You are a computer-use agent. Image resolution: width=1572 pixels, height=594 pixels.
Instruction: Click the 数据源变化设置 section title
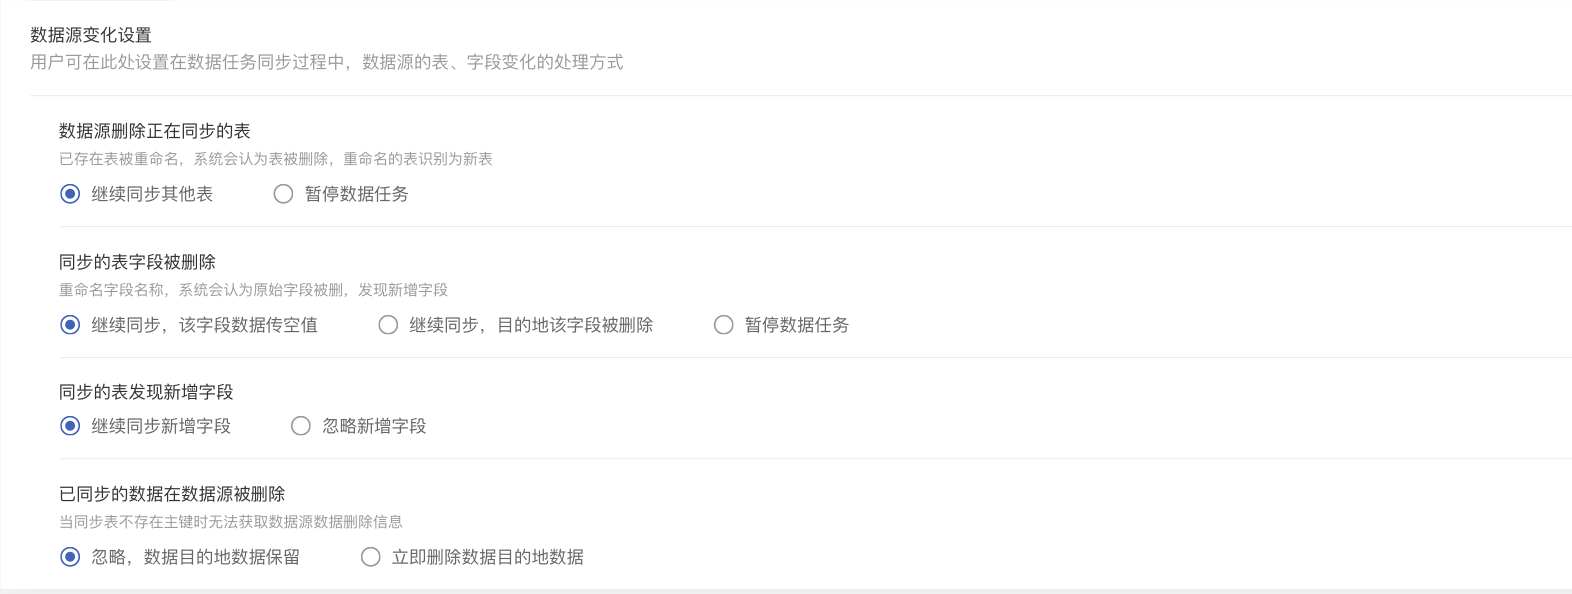[91, 35]
